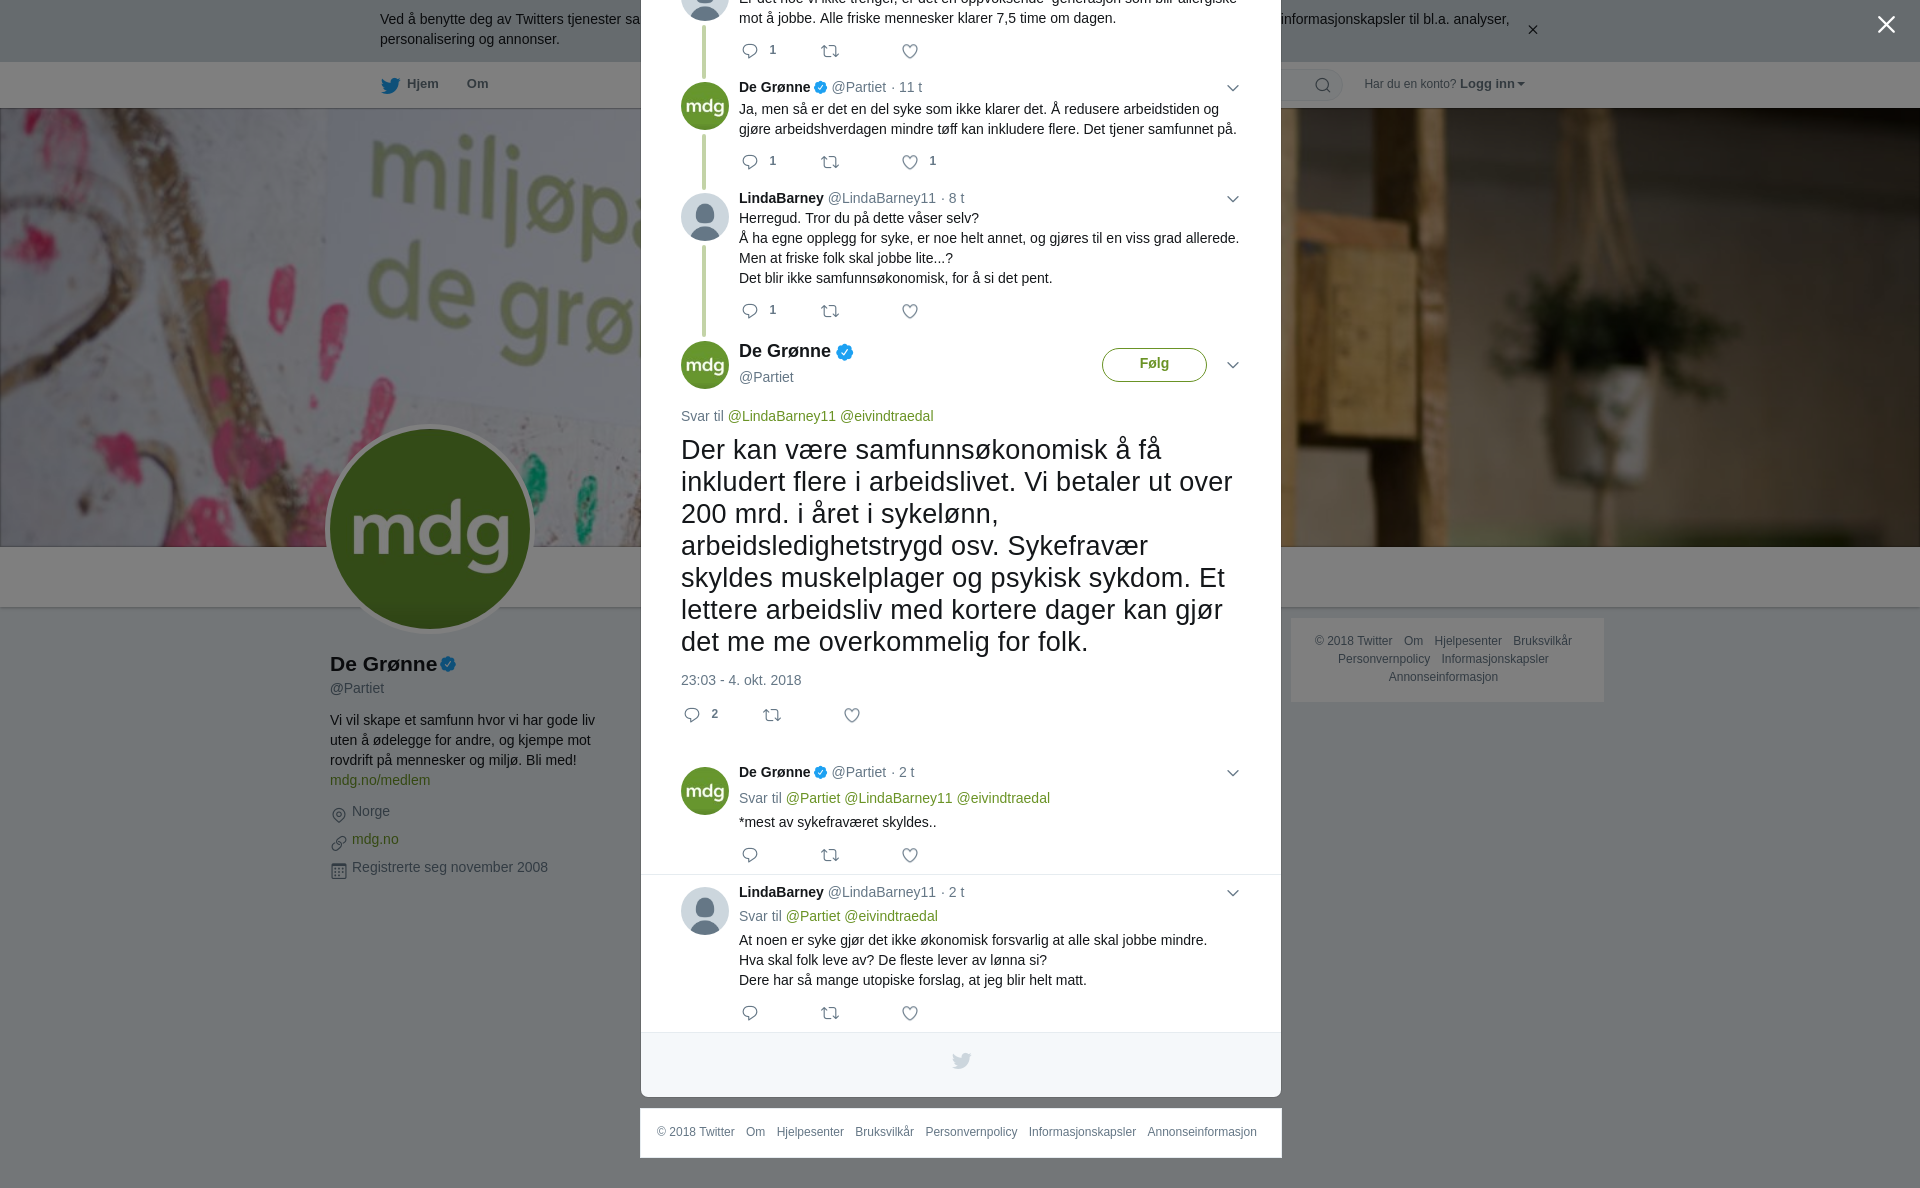Toggle retweet on LindaBarney's 2 t reply

tap(830, 1013)
